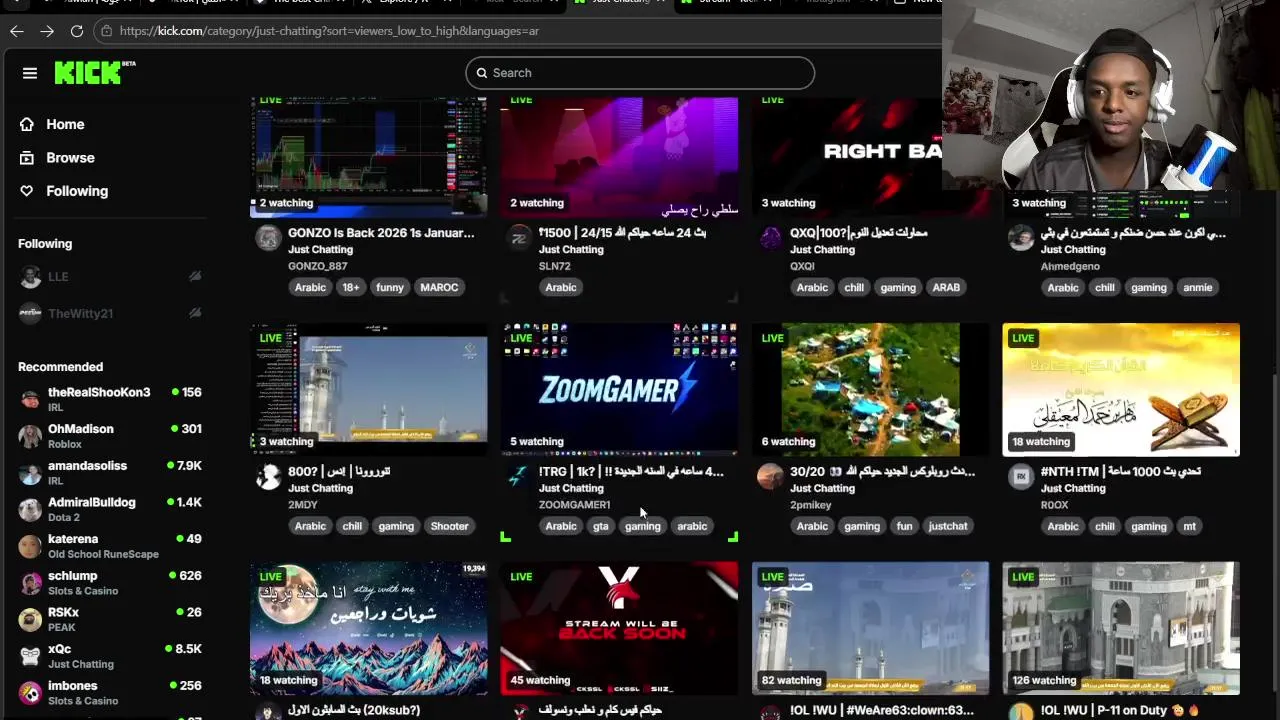Click the browser forward arrow
Image resolution: width=1280 pixels, height=720 pixels.
pyautogui.click(x=47, y=31)
